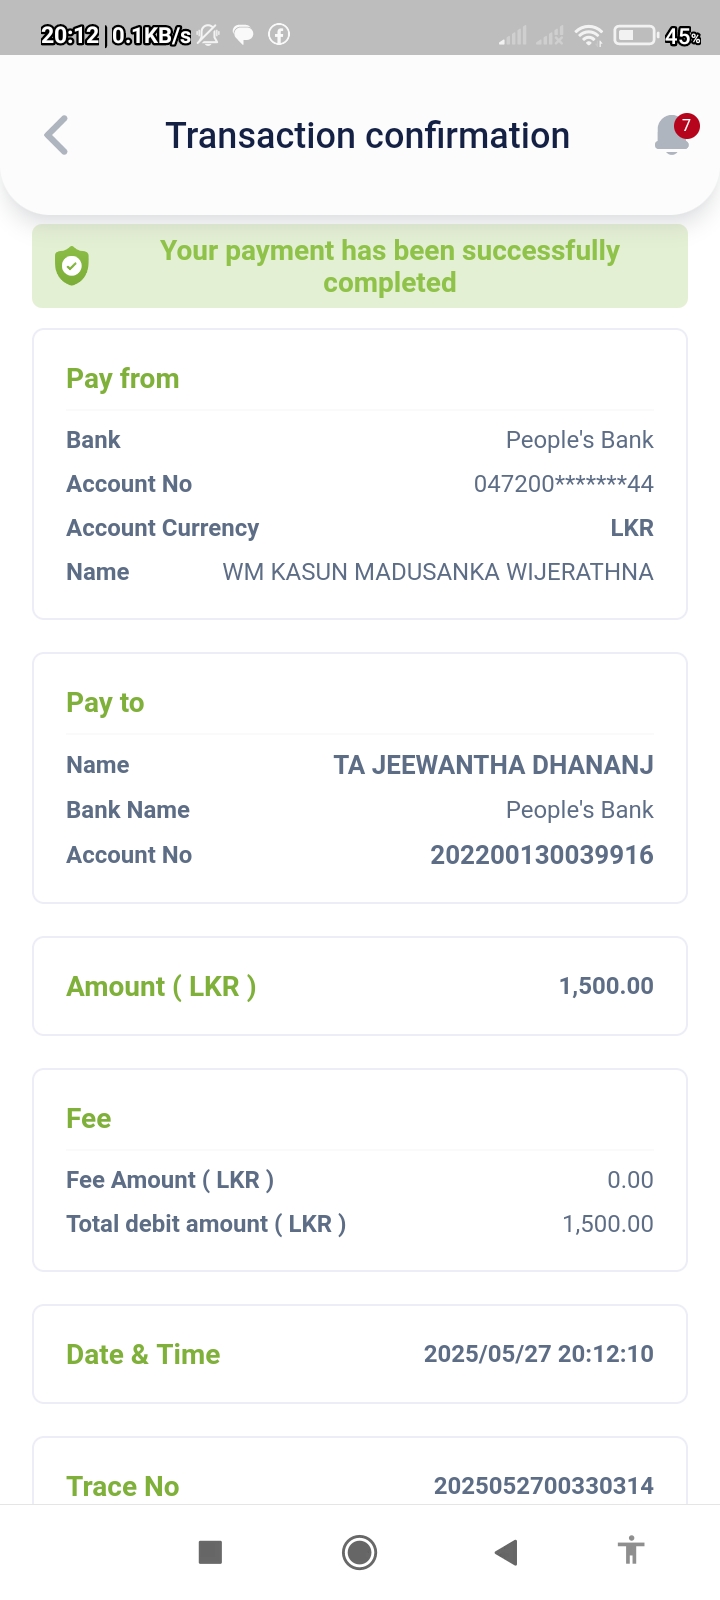The width and height of the screenshot is (720, 1600).
Task: Tap the green shield success icon
Action: pos(72,266)
